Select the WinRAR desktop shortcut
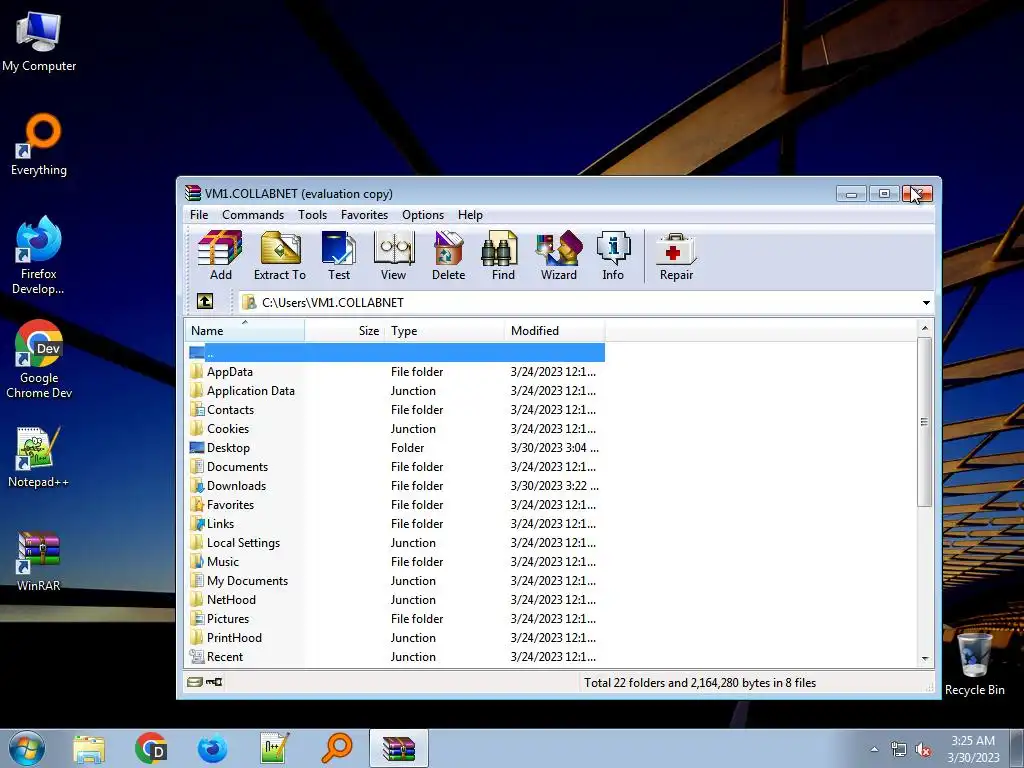Image resolution: width=1024 pixels, height=768 pixels. [39, 562]
